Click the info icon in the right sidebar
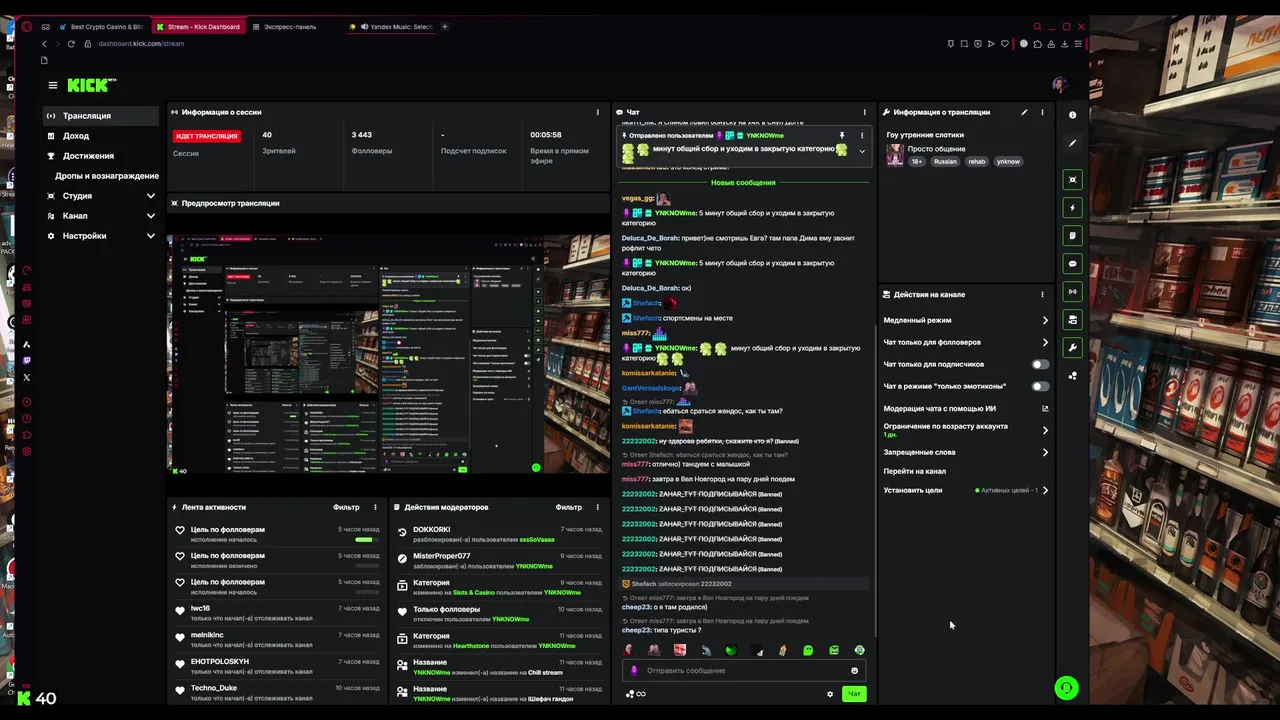 [x=1072, y=115]
